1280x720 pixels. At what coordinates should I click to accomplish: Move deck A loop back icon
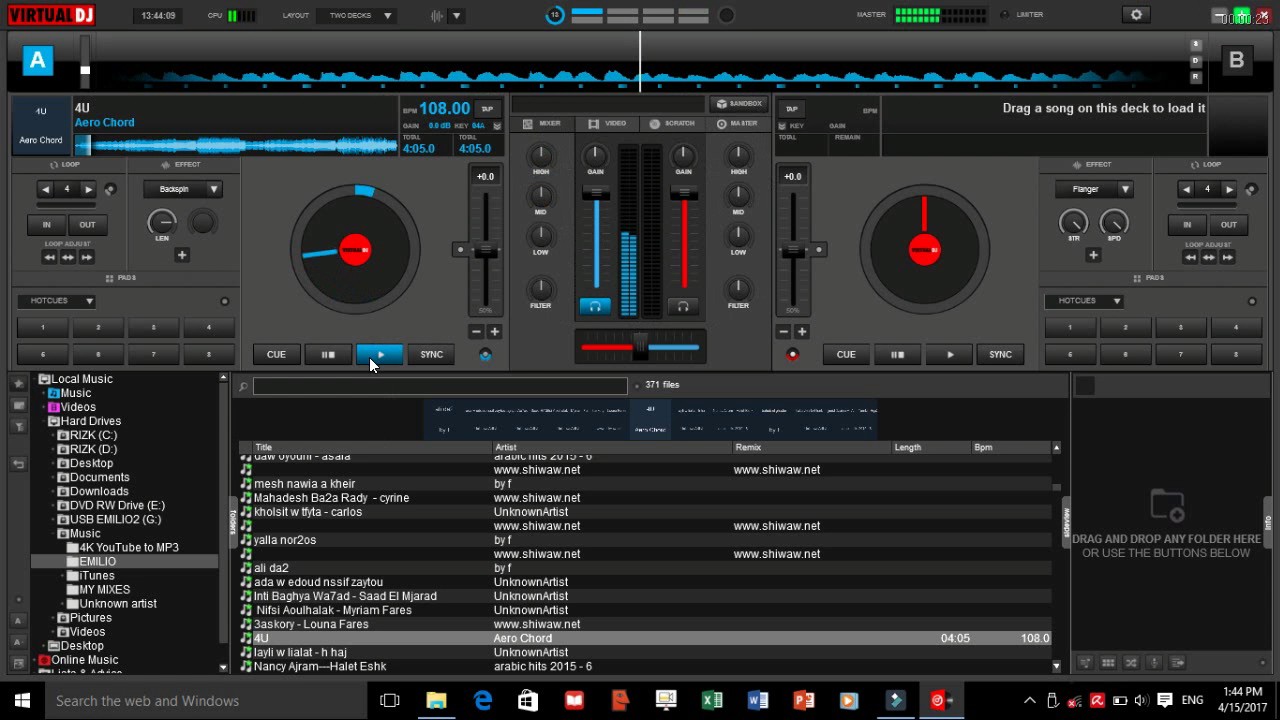point(49,257)
